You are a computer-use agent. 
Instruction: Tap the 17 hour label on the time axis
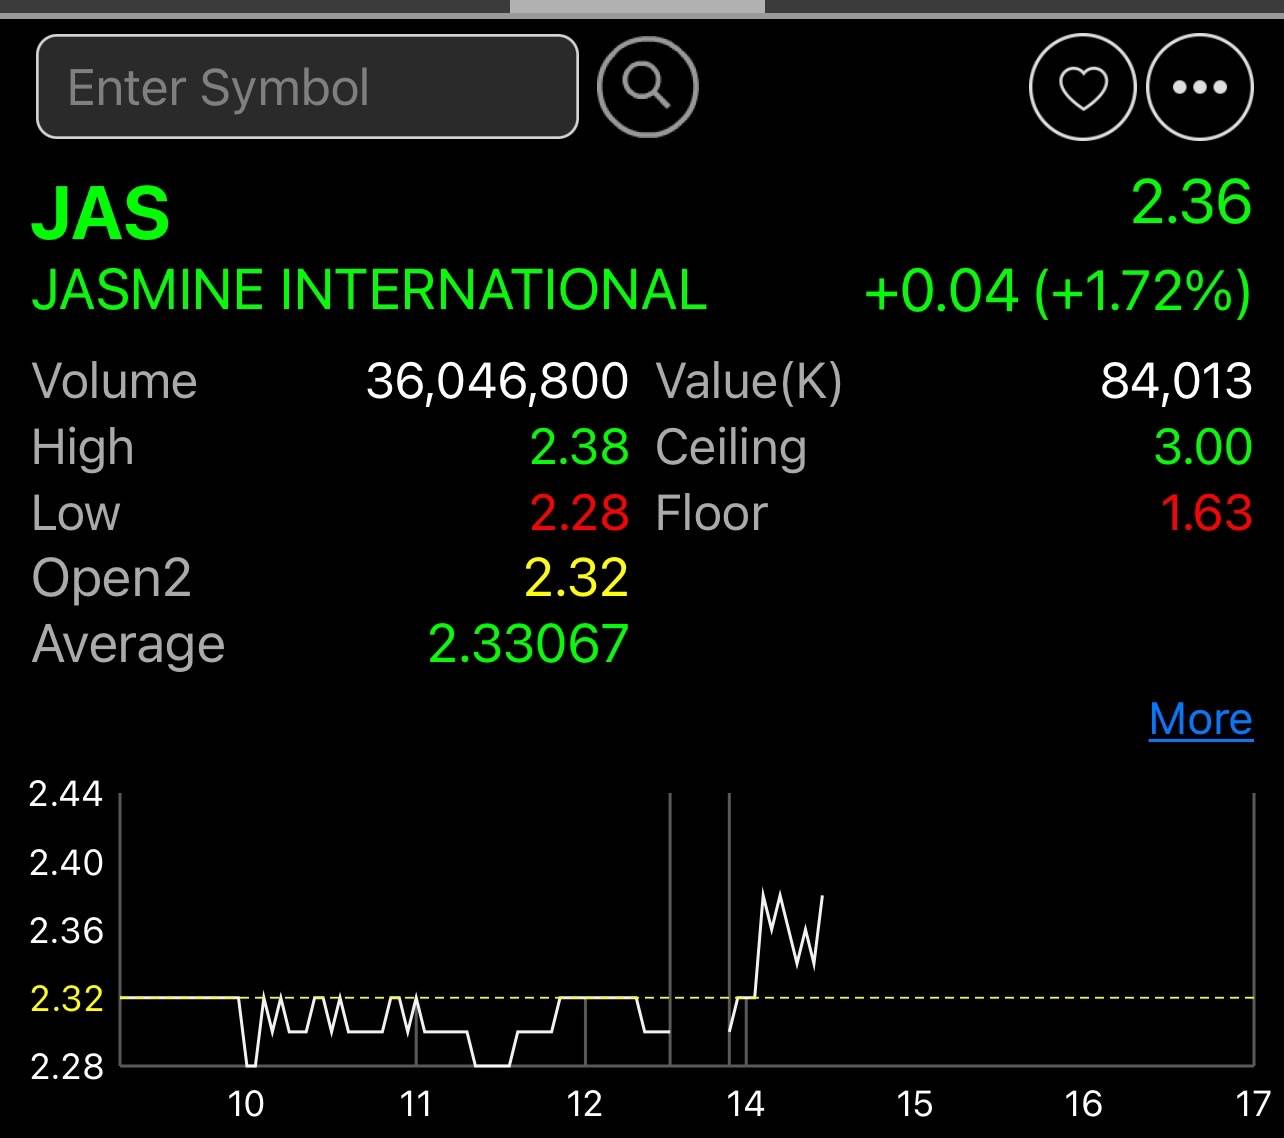(x=1253, y=1104)
